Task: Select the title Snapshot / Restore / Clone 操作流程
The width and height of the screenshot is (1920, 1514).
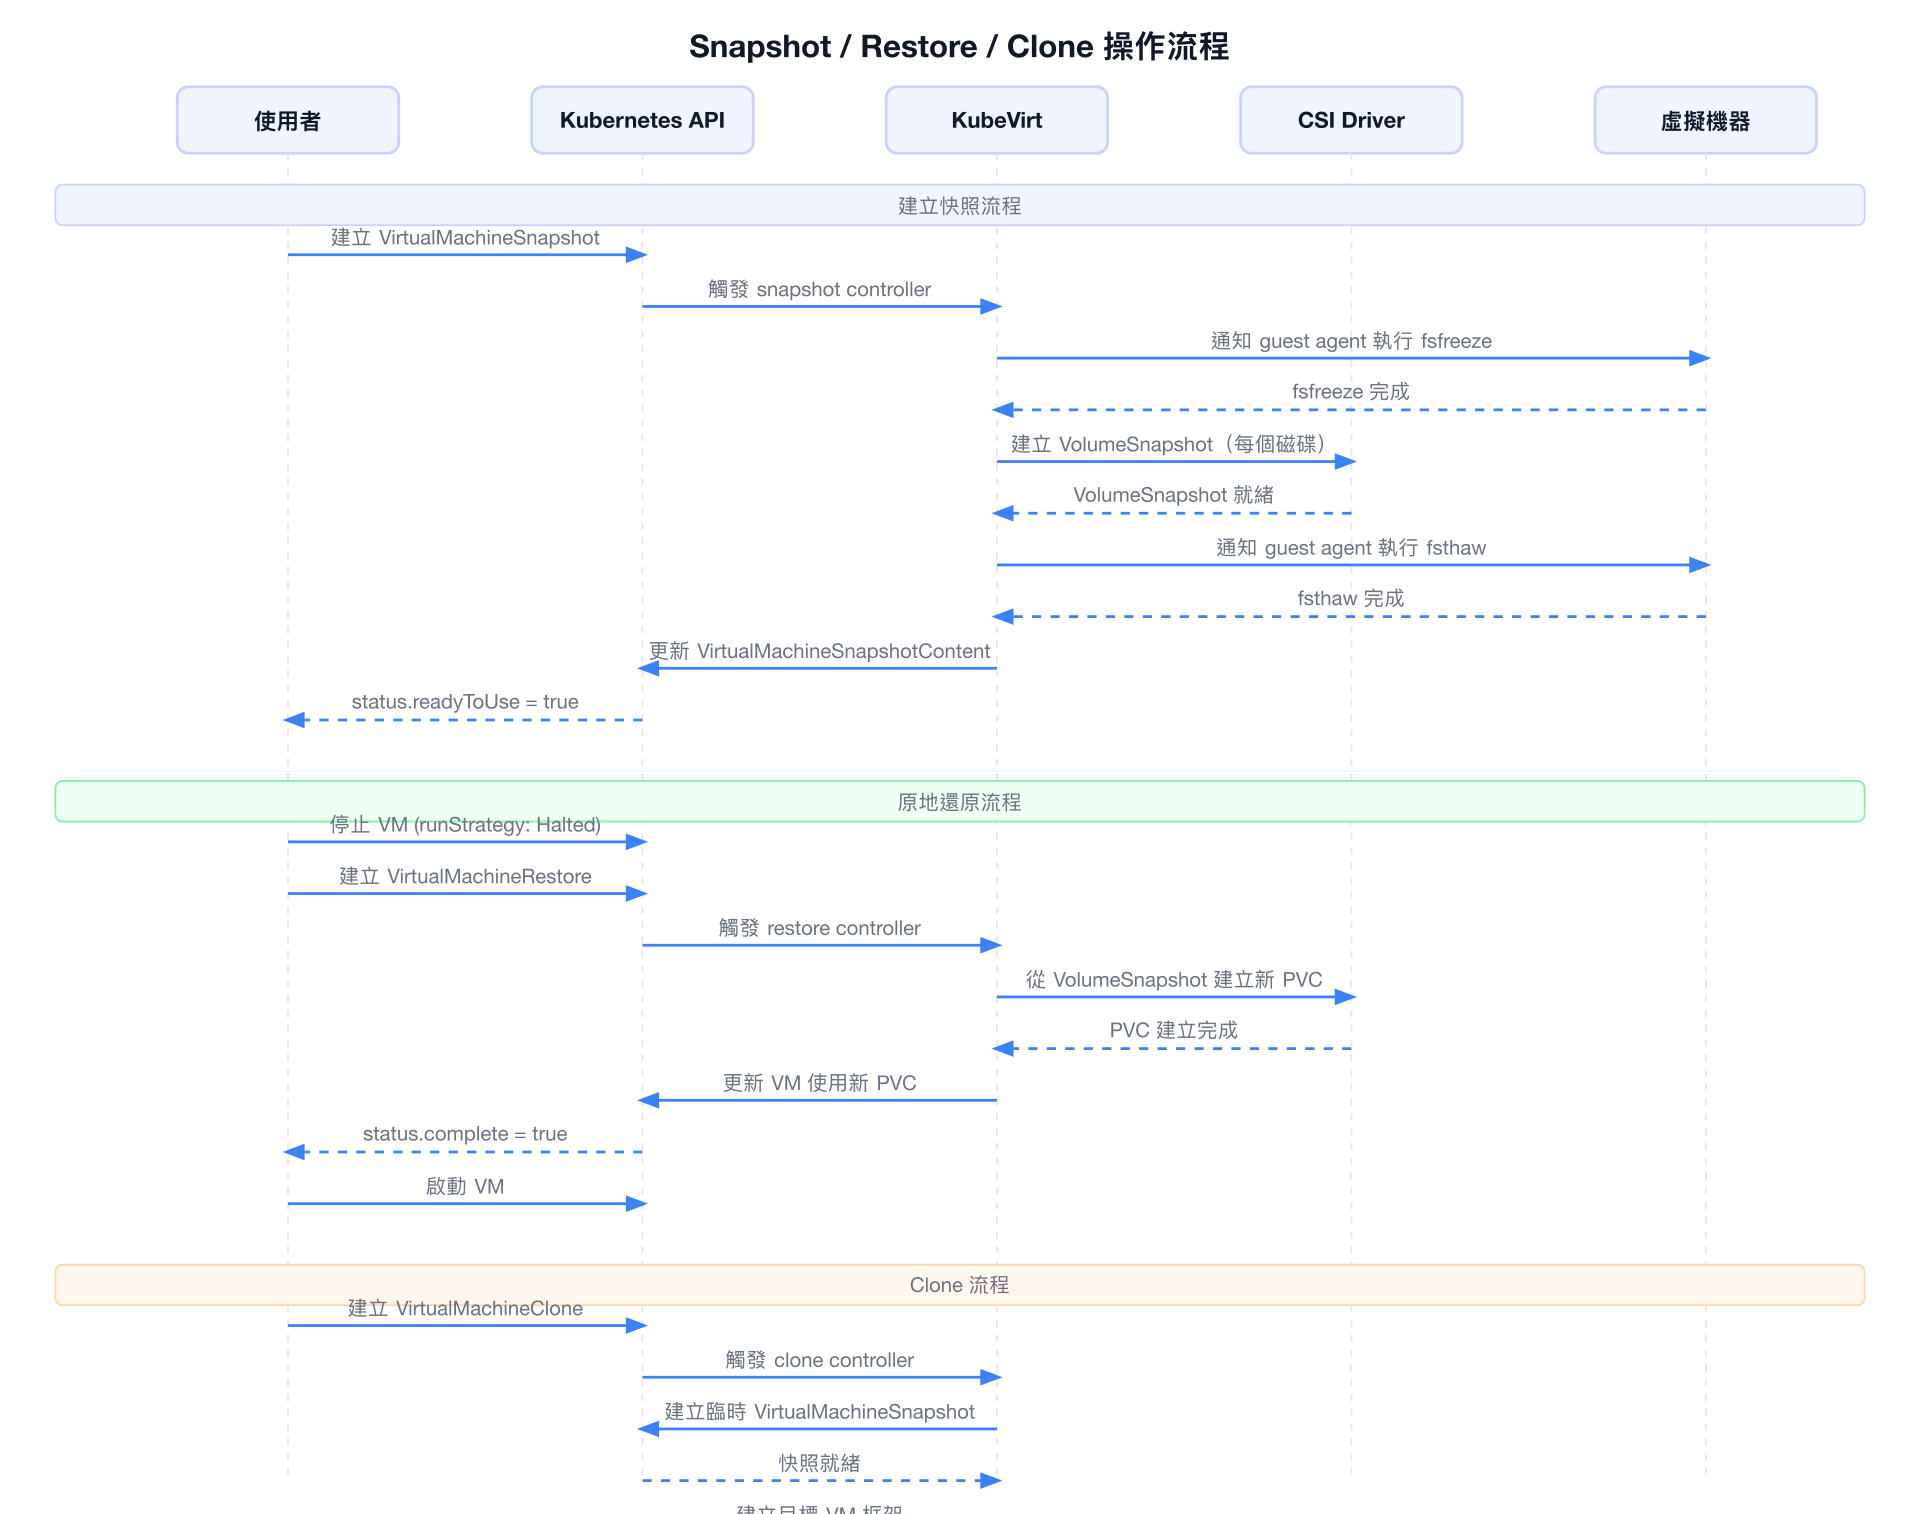Action: coord(959,46)
